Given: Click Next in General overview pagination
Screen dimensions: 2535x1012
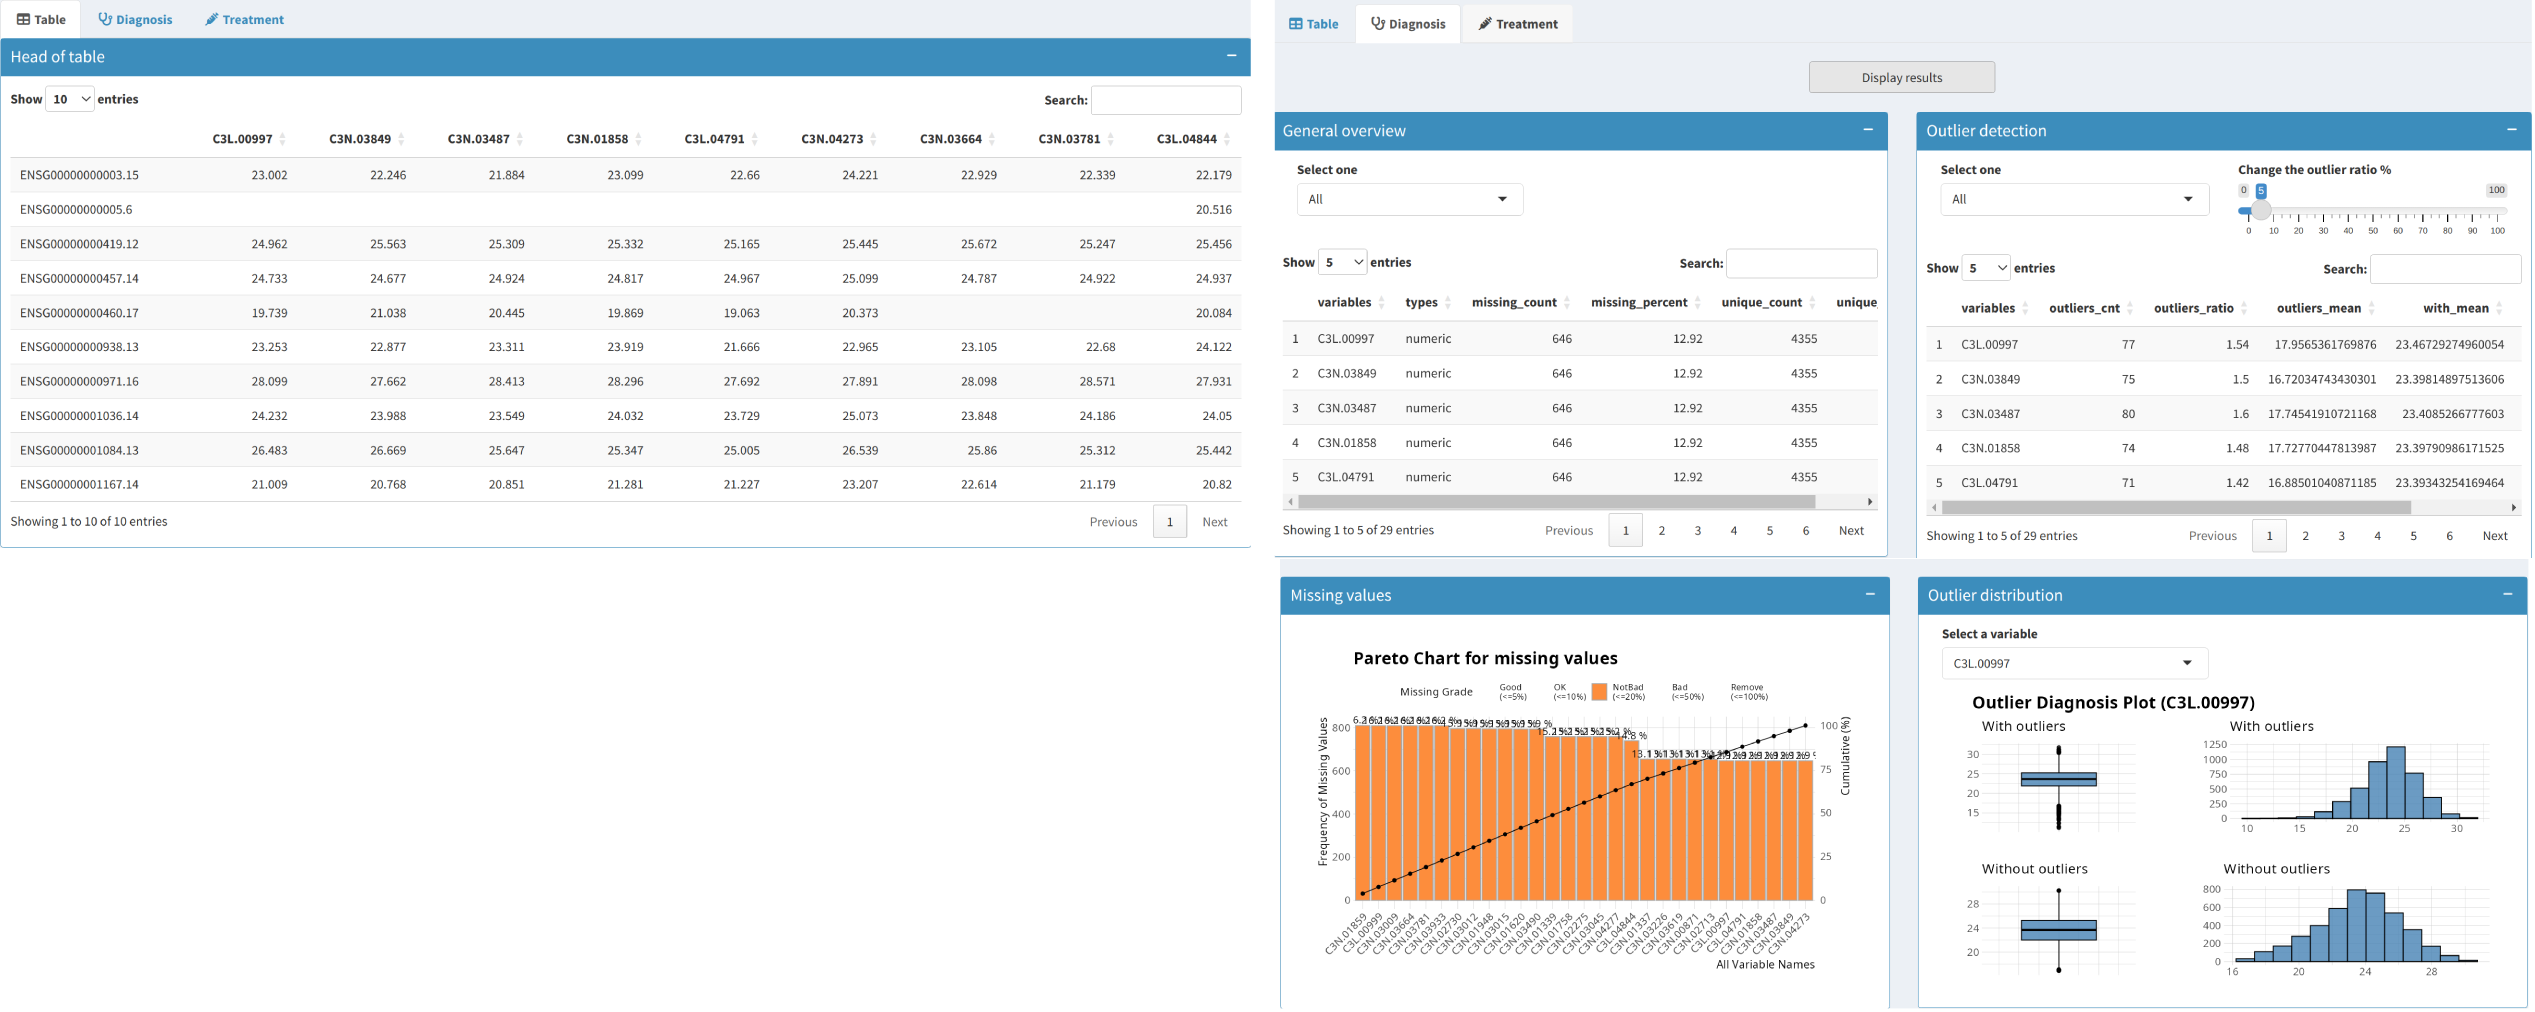Looking at the screenshot, I should coord(1851,530).
